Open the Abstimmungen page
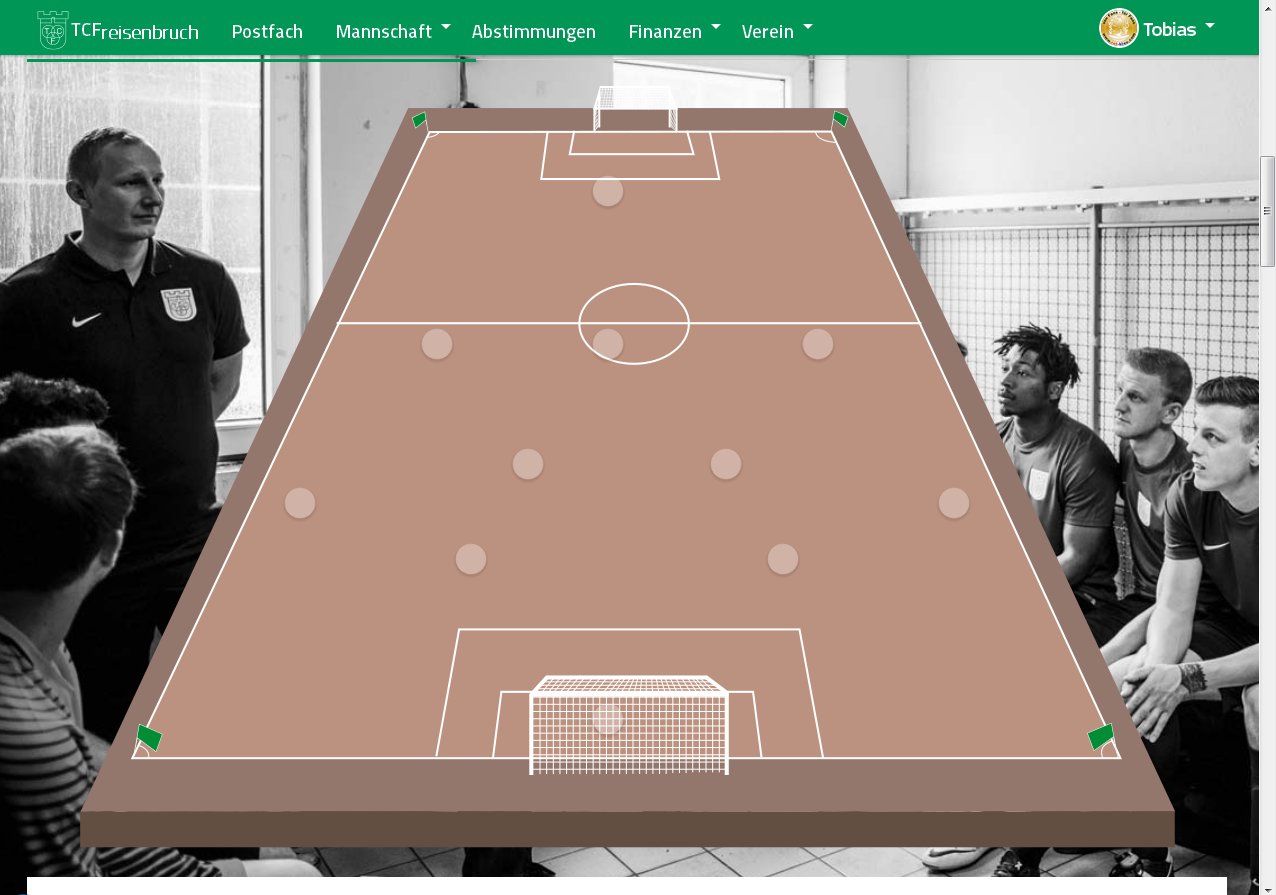The width and height of the screenshot is (1276, 895). pos(533,31)
